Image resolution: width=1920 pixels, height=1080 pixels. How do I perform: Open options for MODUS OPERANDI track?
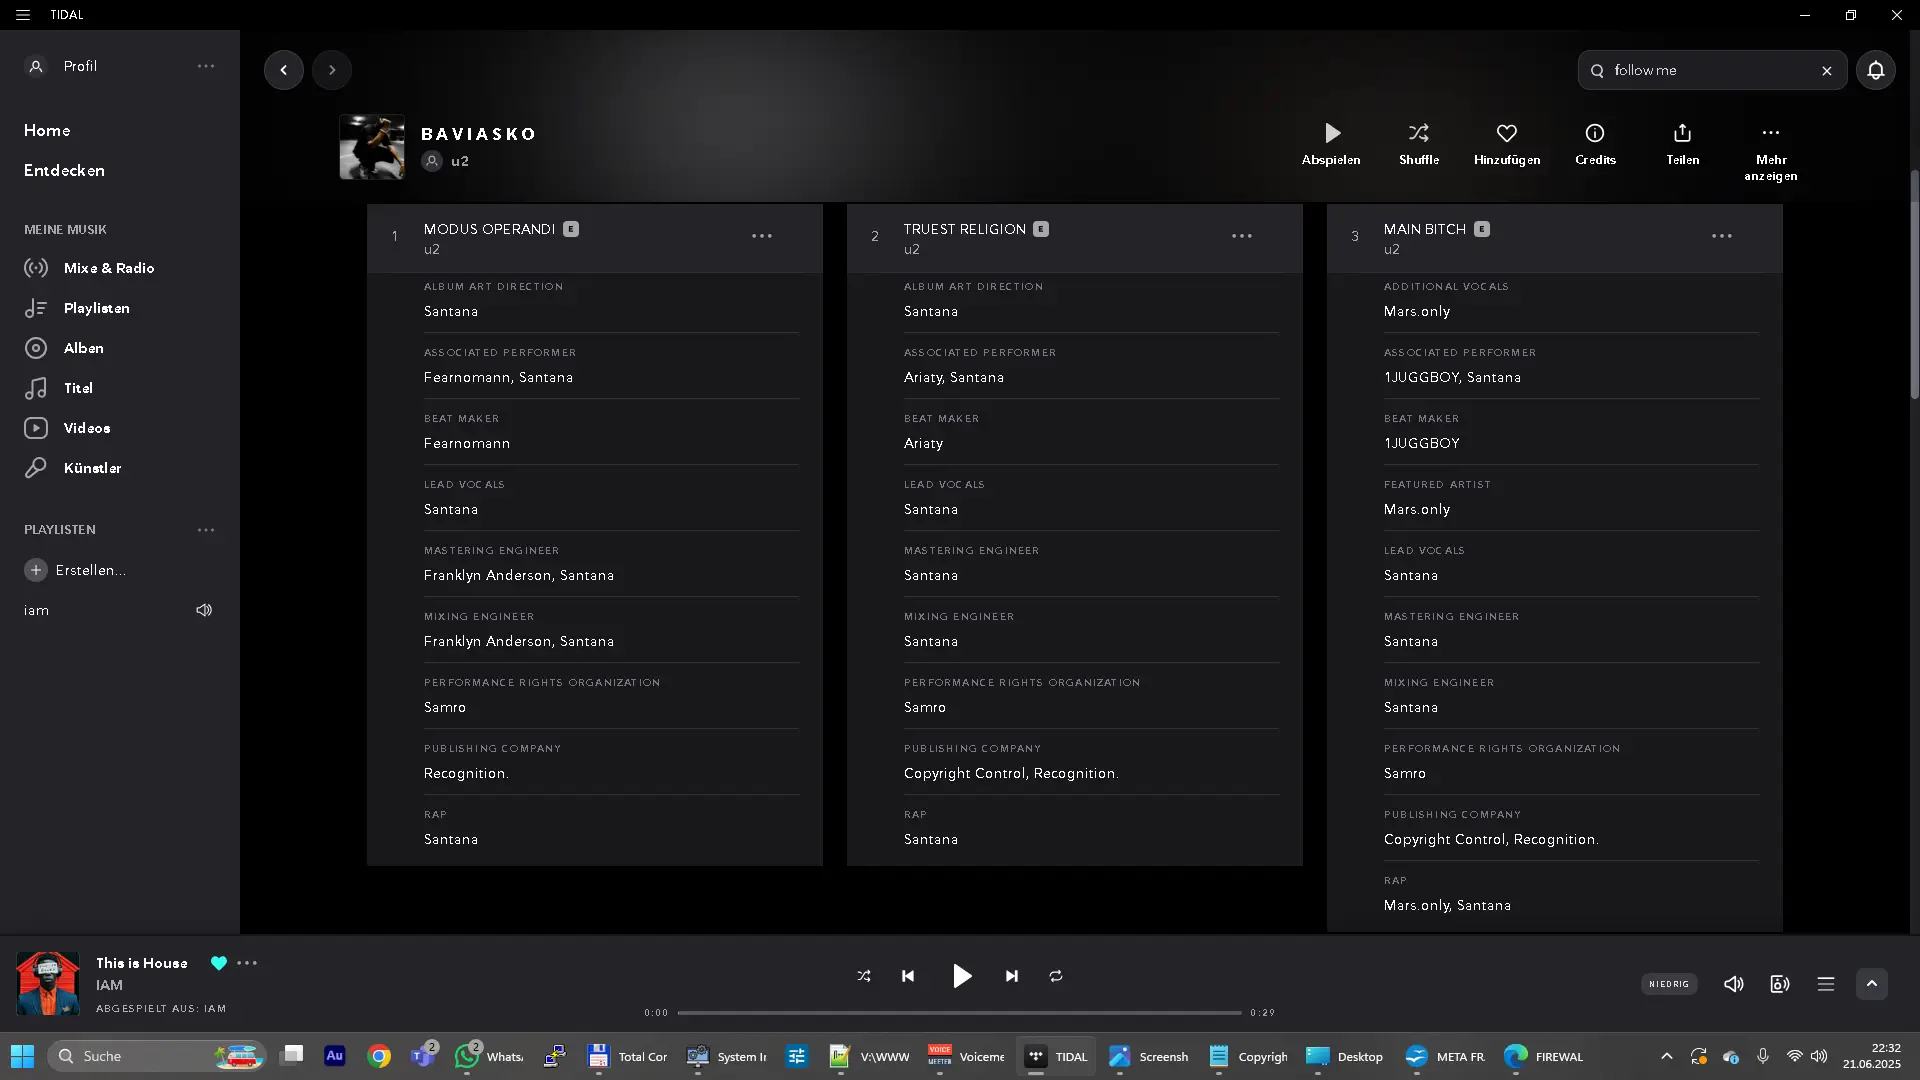click(761, 237)
